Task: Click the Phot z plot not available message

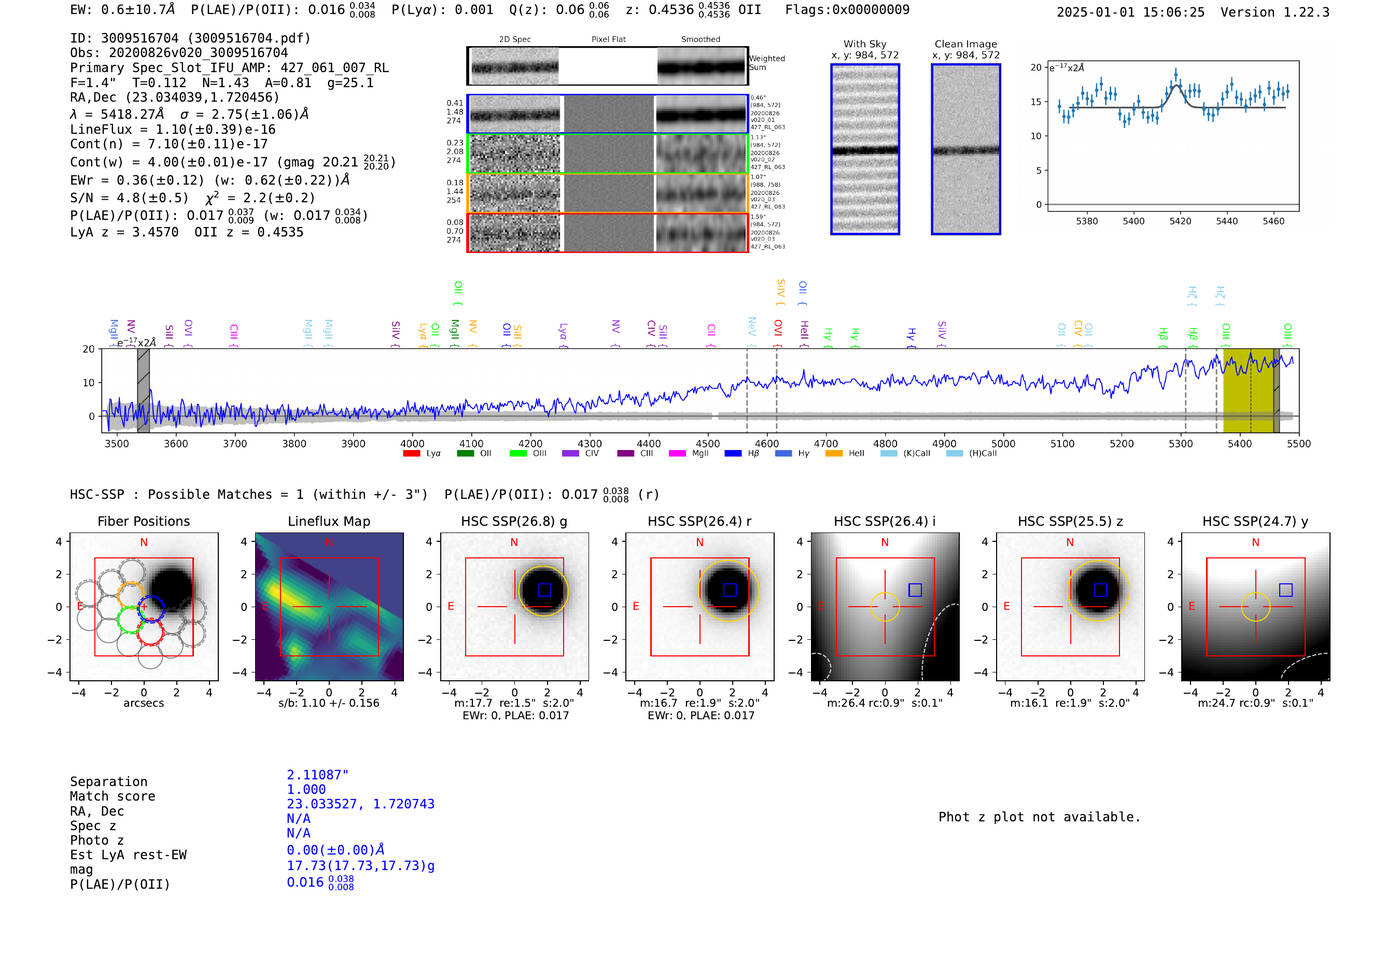Action: (x=1039, y=817)
